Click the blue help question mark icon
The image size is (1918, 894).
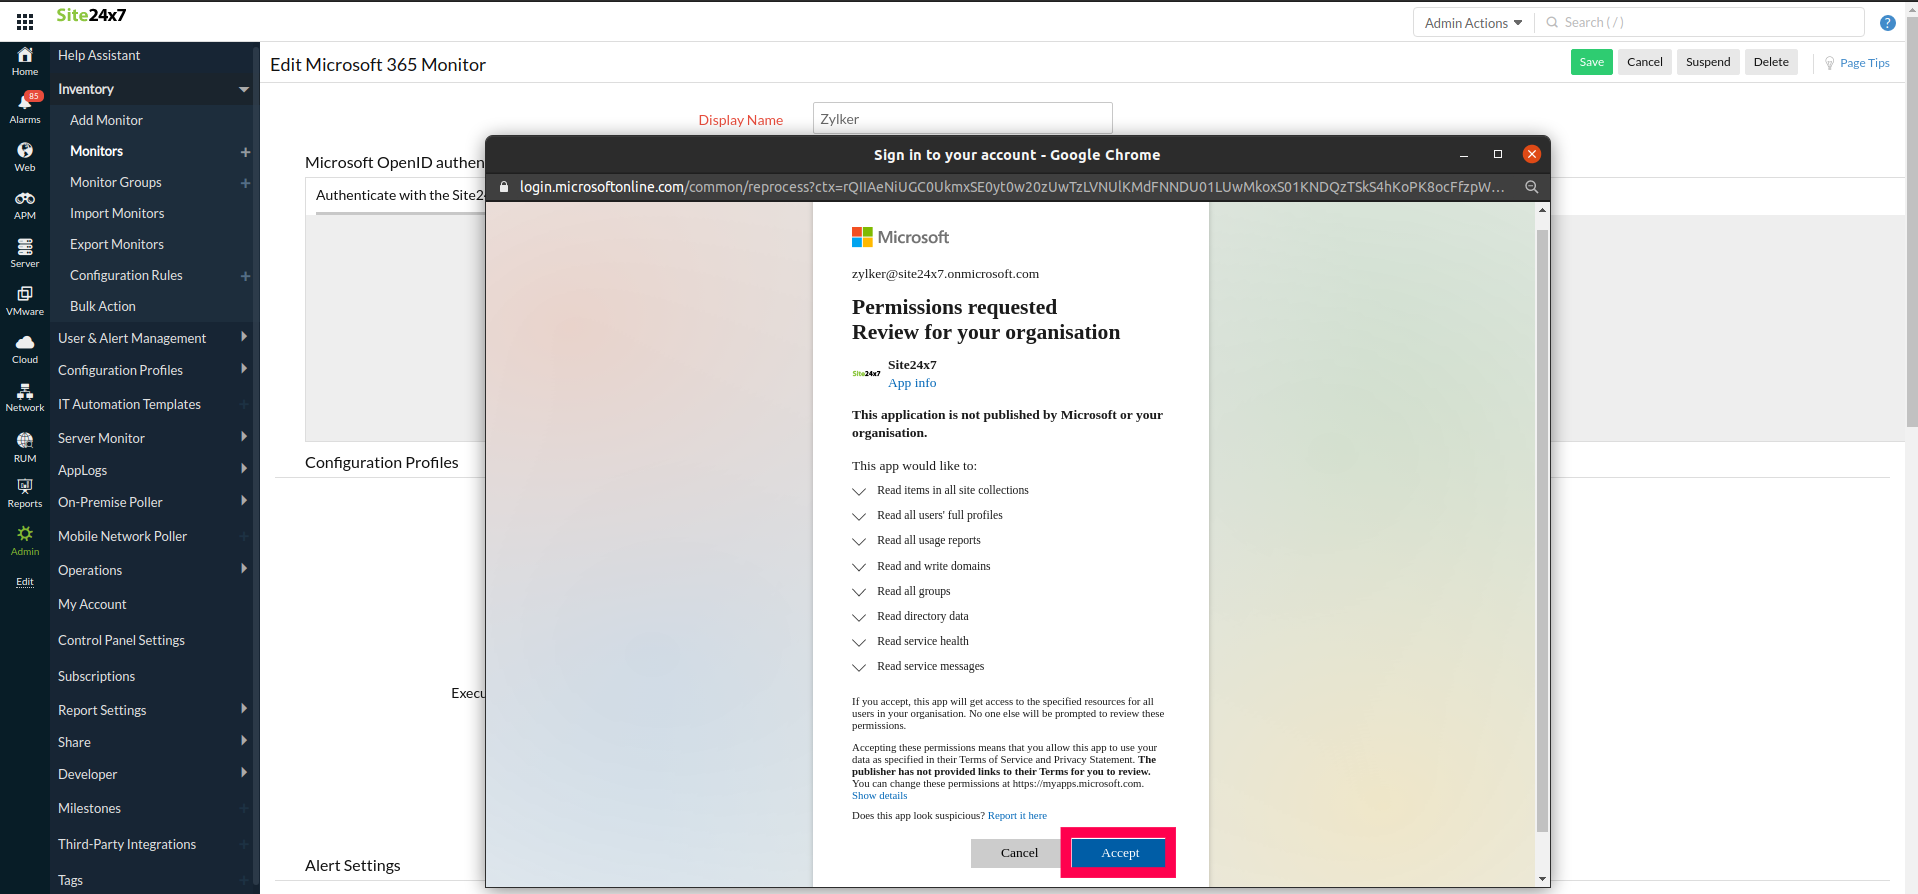tap(1887, 23)
